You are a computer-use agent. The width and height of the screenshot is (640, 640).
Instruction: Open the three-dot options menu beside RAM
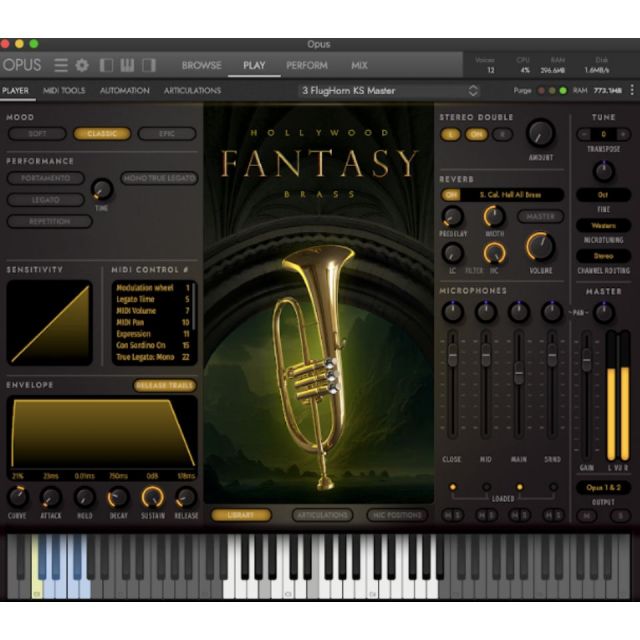[x=632, y=90]
